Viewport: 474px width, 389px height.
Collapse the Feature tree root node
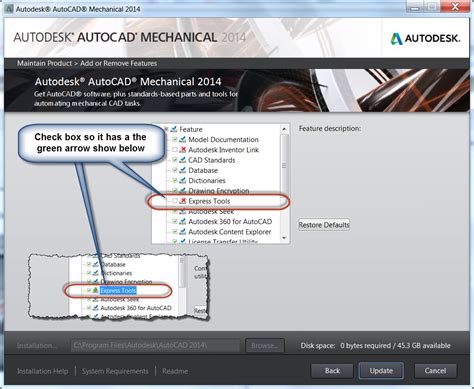(166, 129)
